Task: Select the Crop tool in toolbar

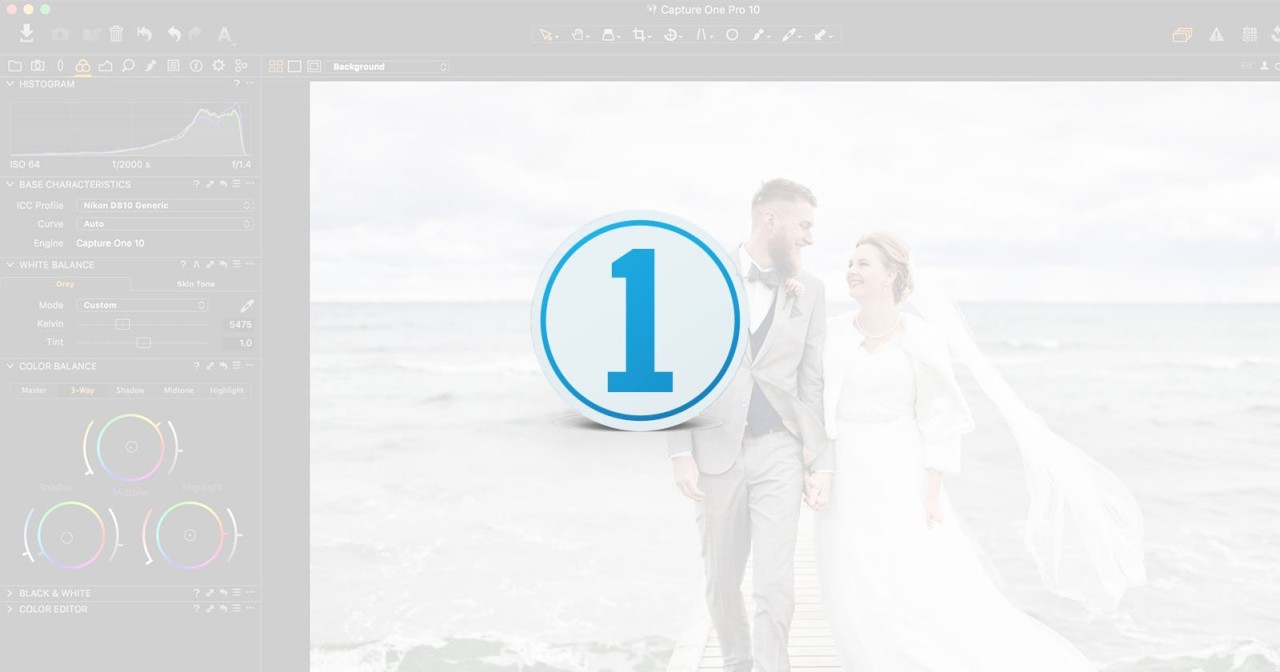Action: (x=638, y=35)
